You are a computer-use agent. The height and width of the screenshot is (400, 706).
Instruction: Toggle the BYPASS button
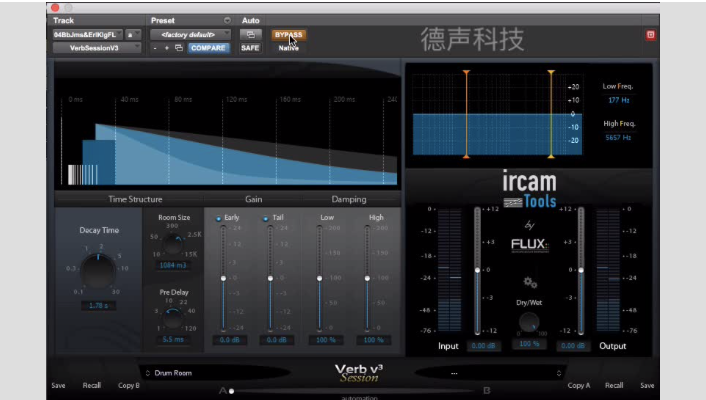(x=289, y=35)
